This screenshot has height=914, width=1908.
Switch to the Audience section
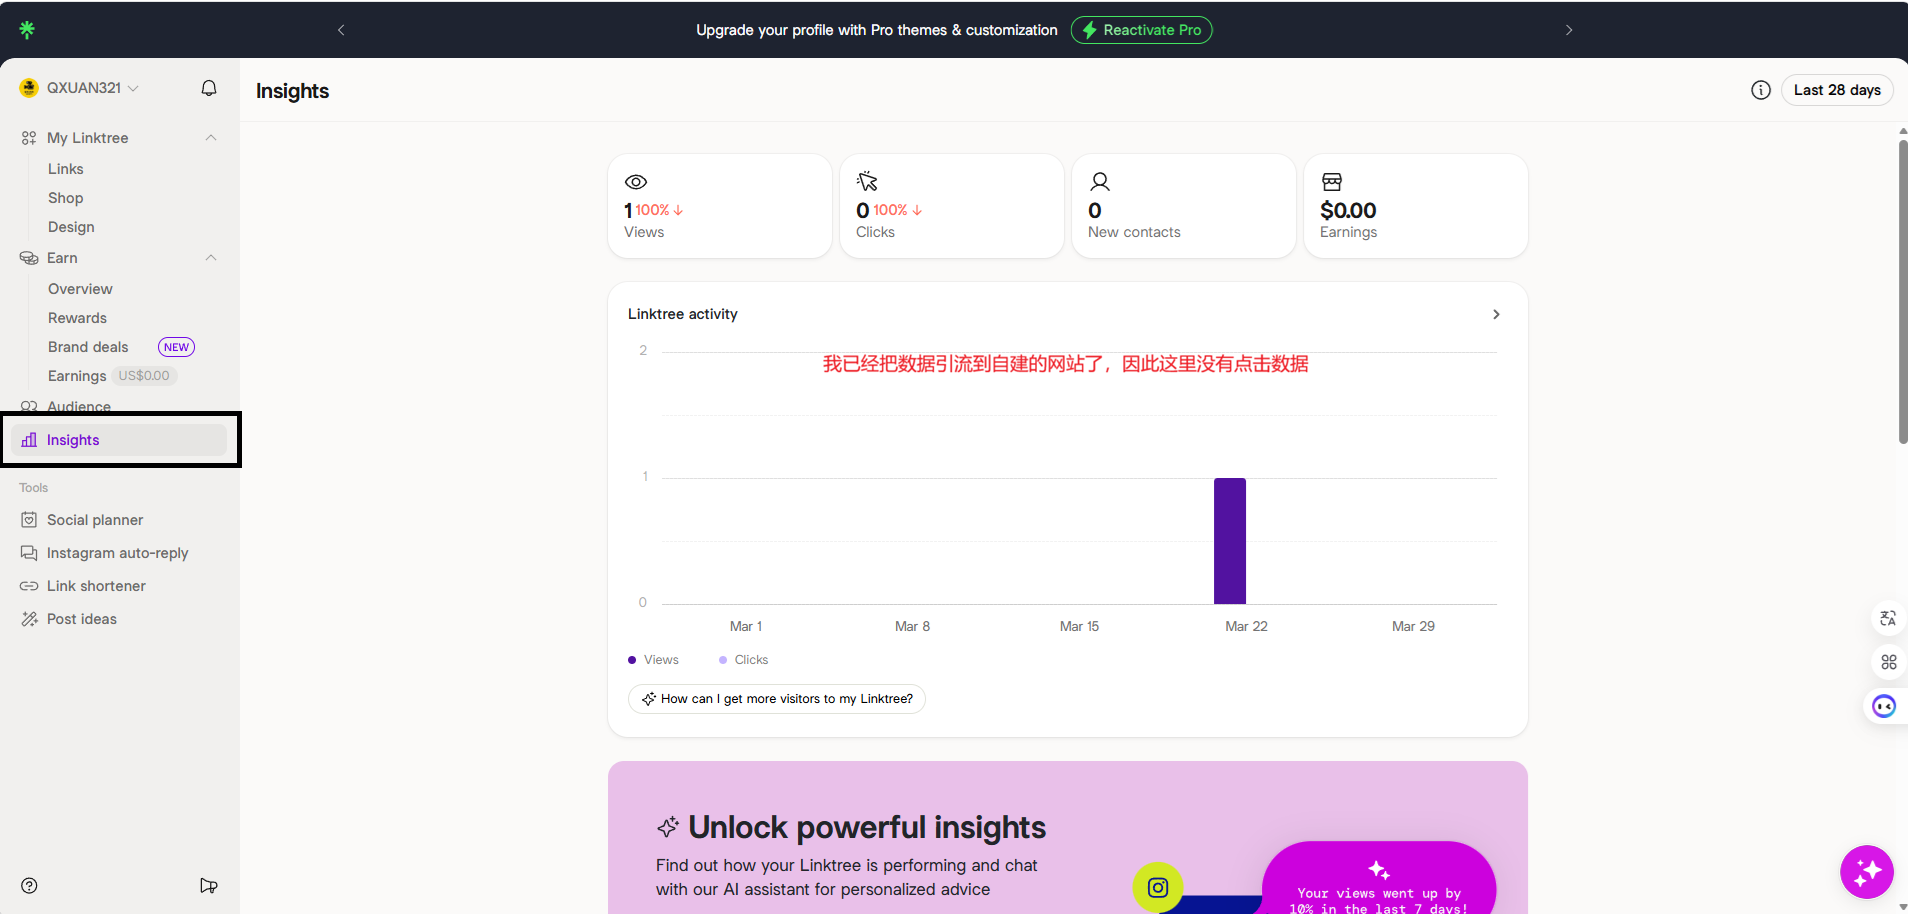point(79,406)
